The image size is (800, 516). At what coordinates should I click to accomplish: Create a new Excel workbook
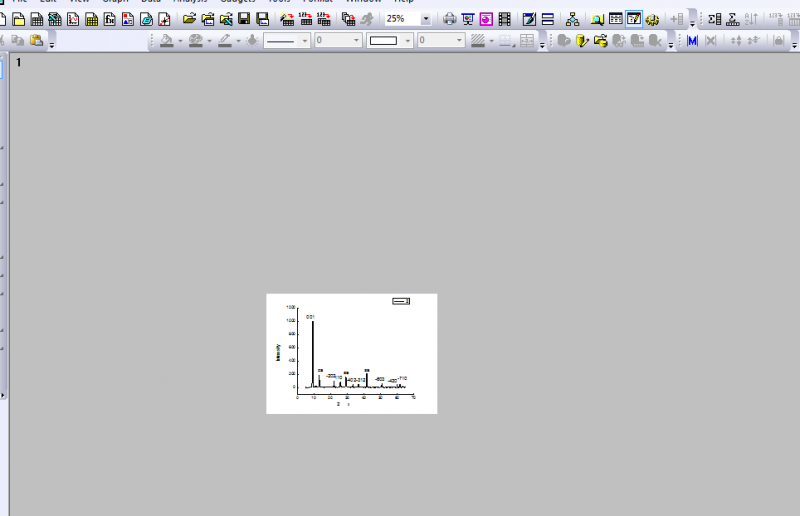click(55, 19)
